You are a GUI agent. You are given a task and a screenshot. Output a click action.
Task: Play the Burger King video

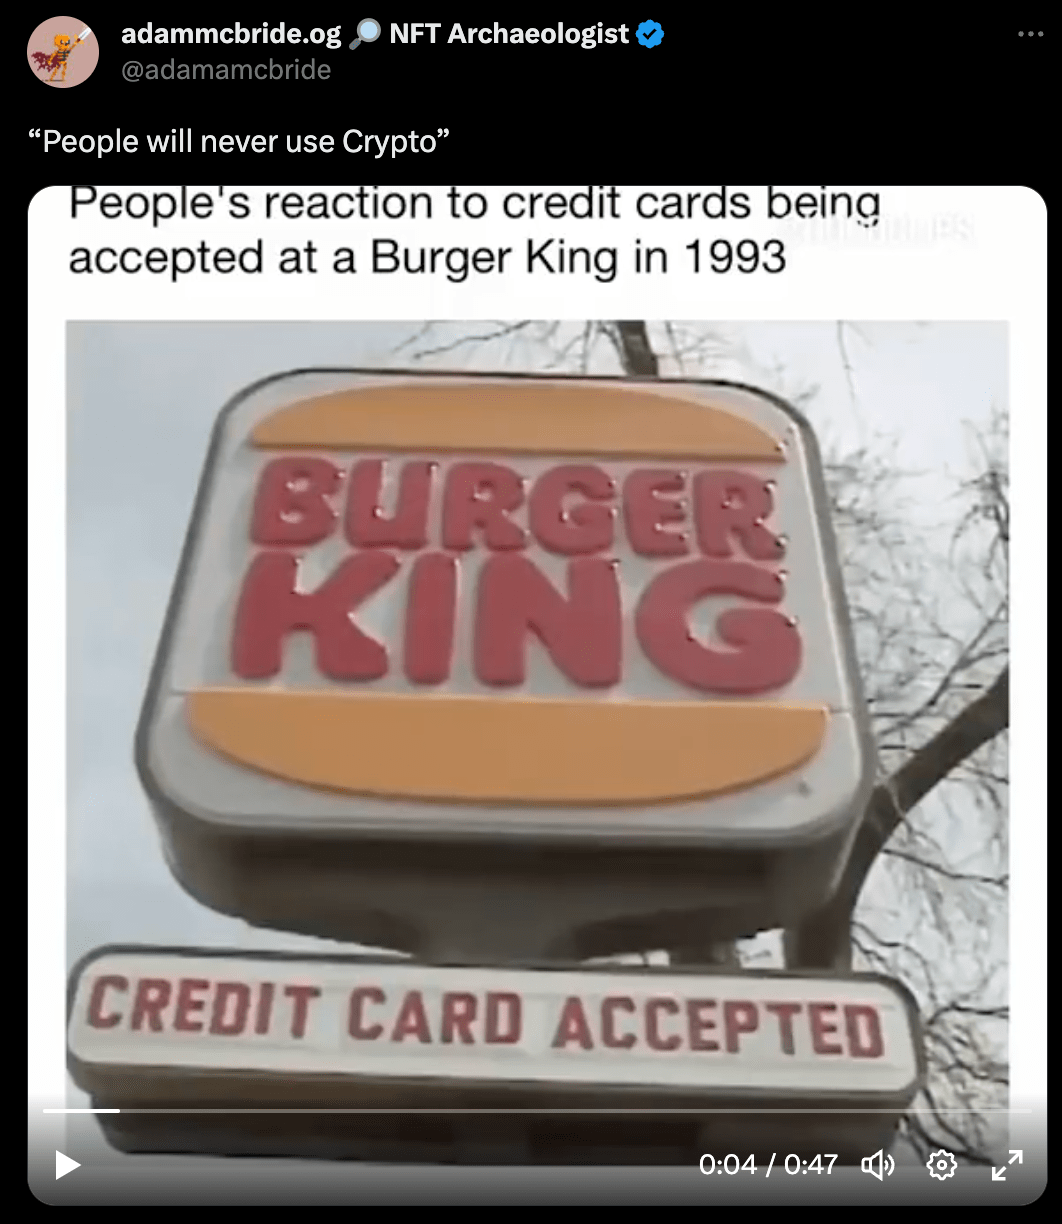coord(67,1165)
